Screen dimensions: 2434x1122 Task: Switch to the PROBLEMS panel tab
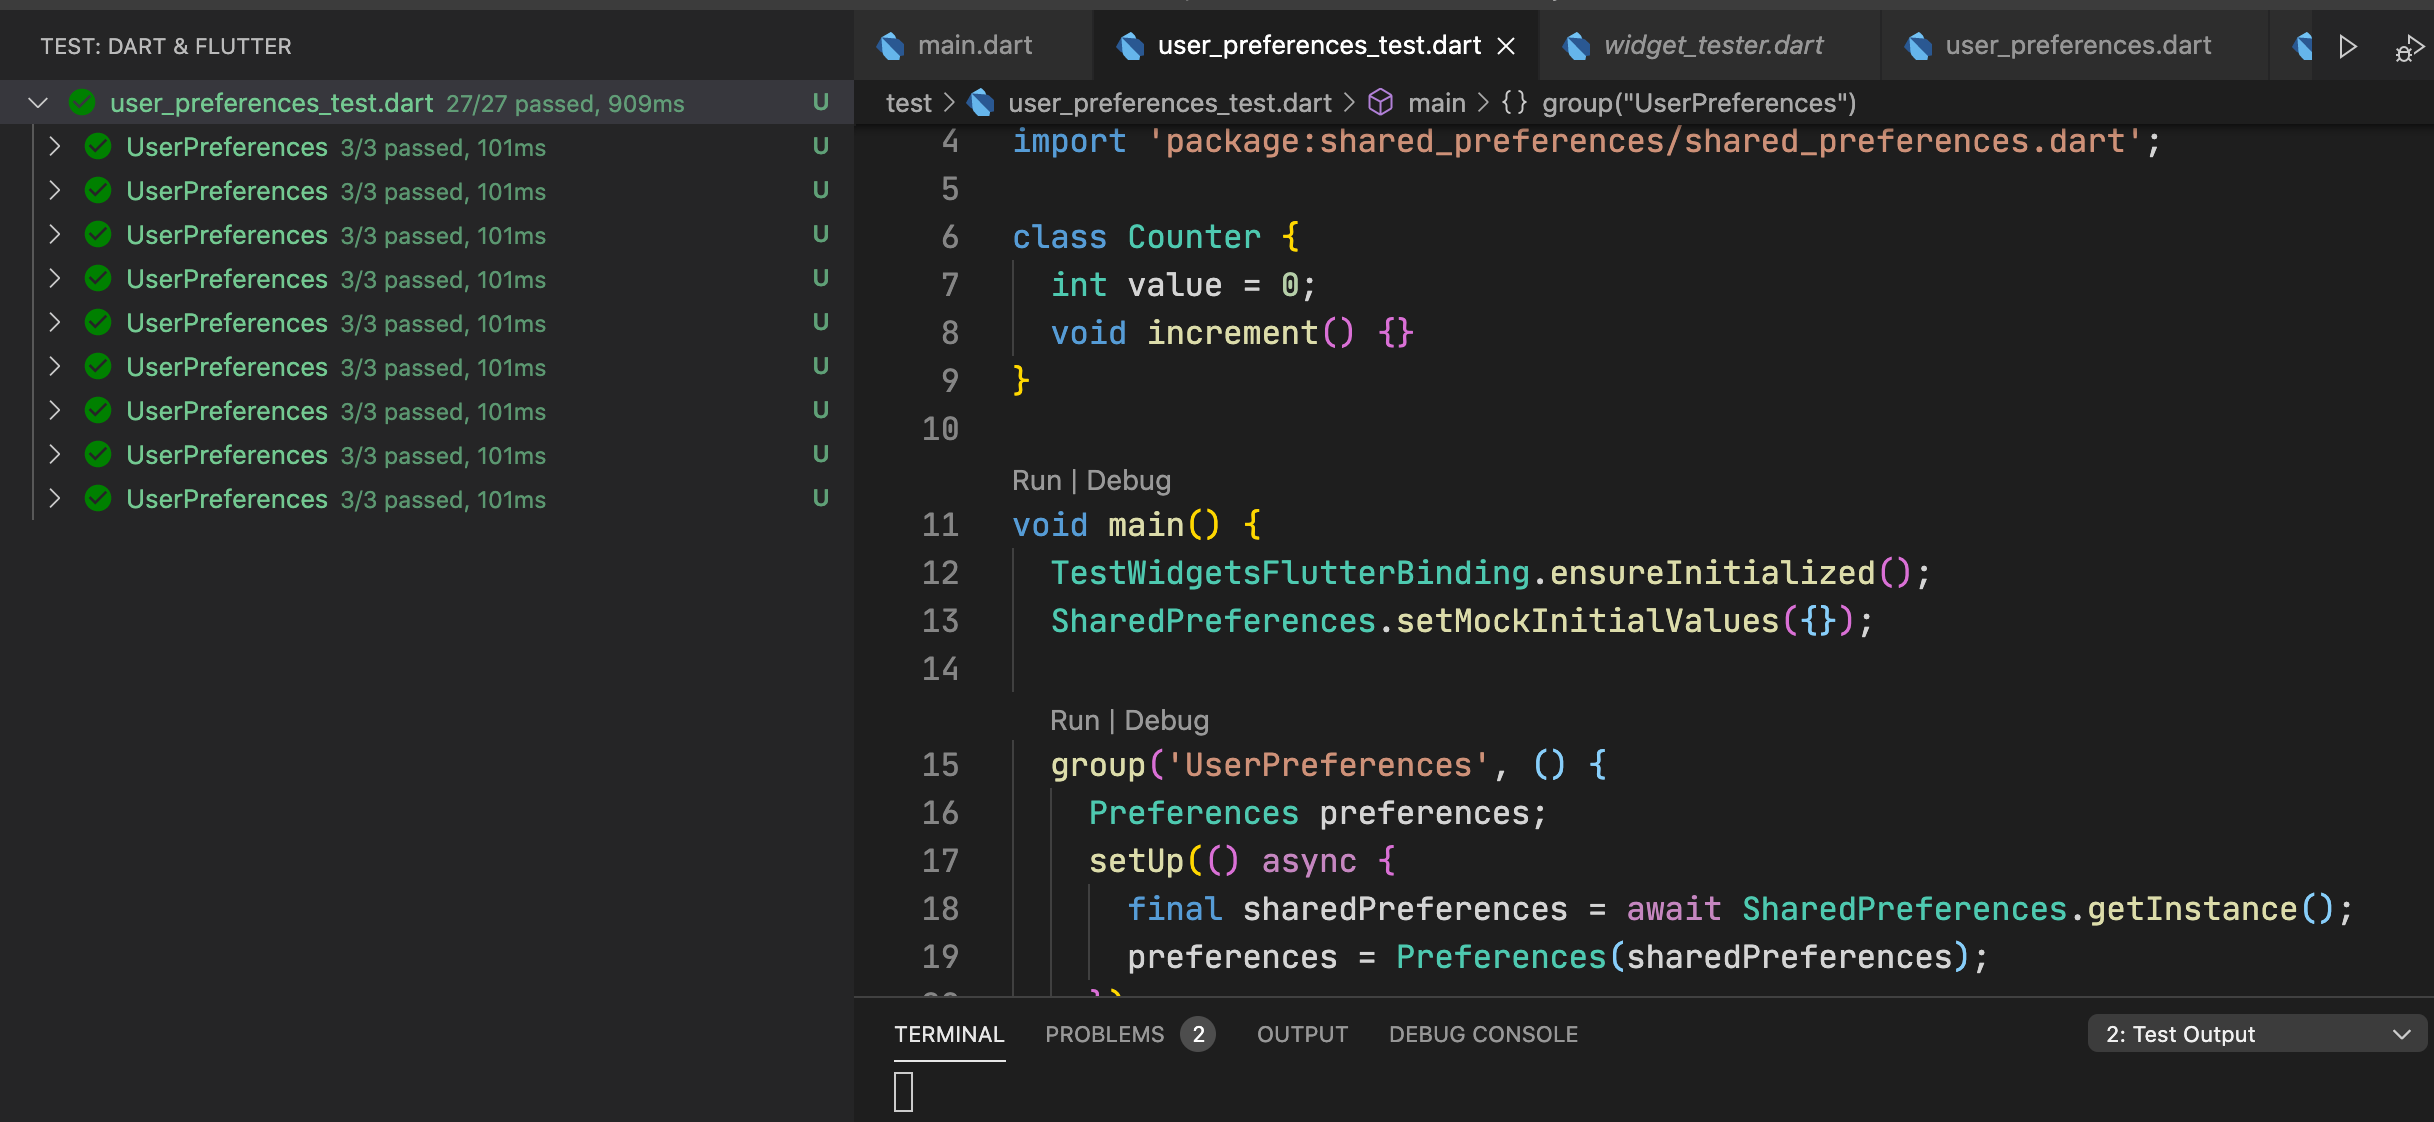1105,1034
